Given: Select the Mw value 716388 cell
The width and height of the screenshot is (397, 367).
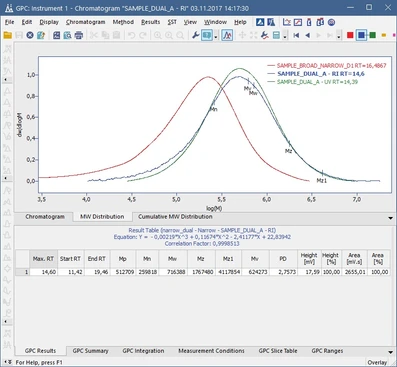Looking at the screenshot, I should (x=173, y=272).
